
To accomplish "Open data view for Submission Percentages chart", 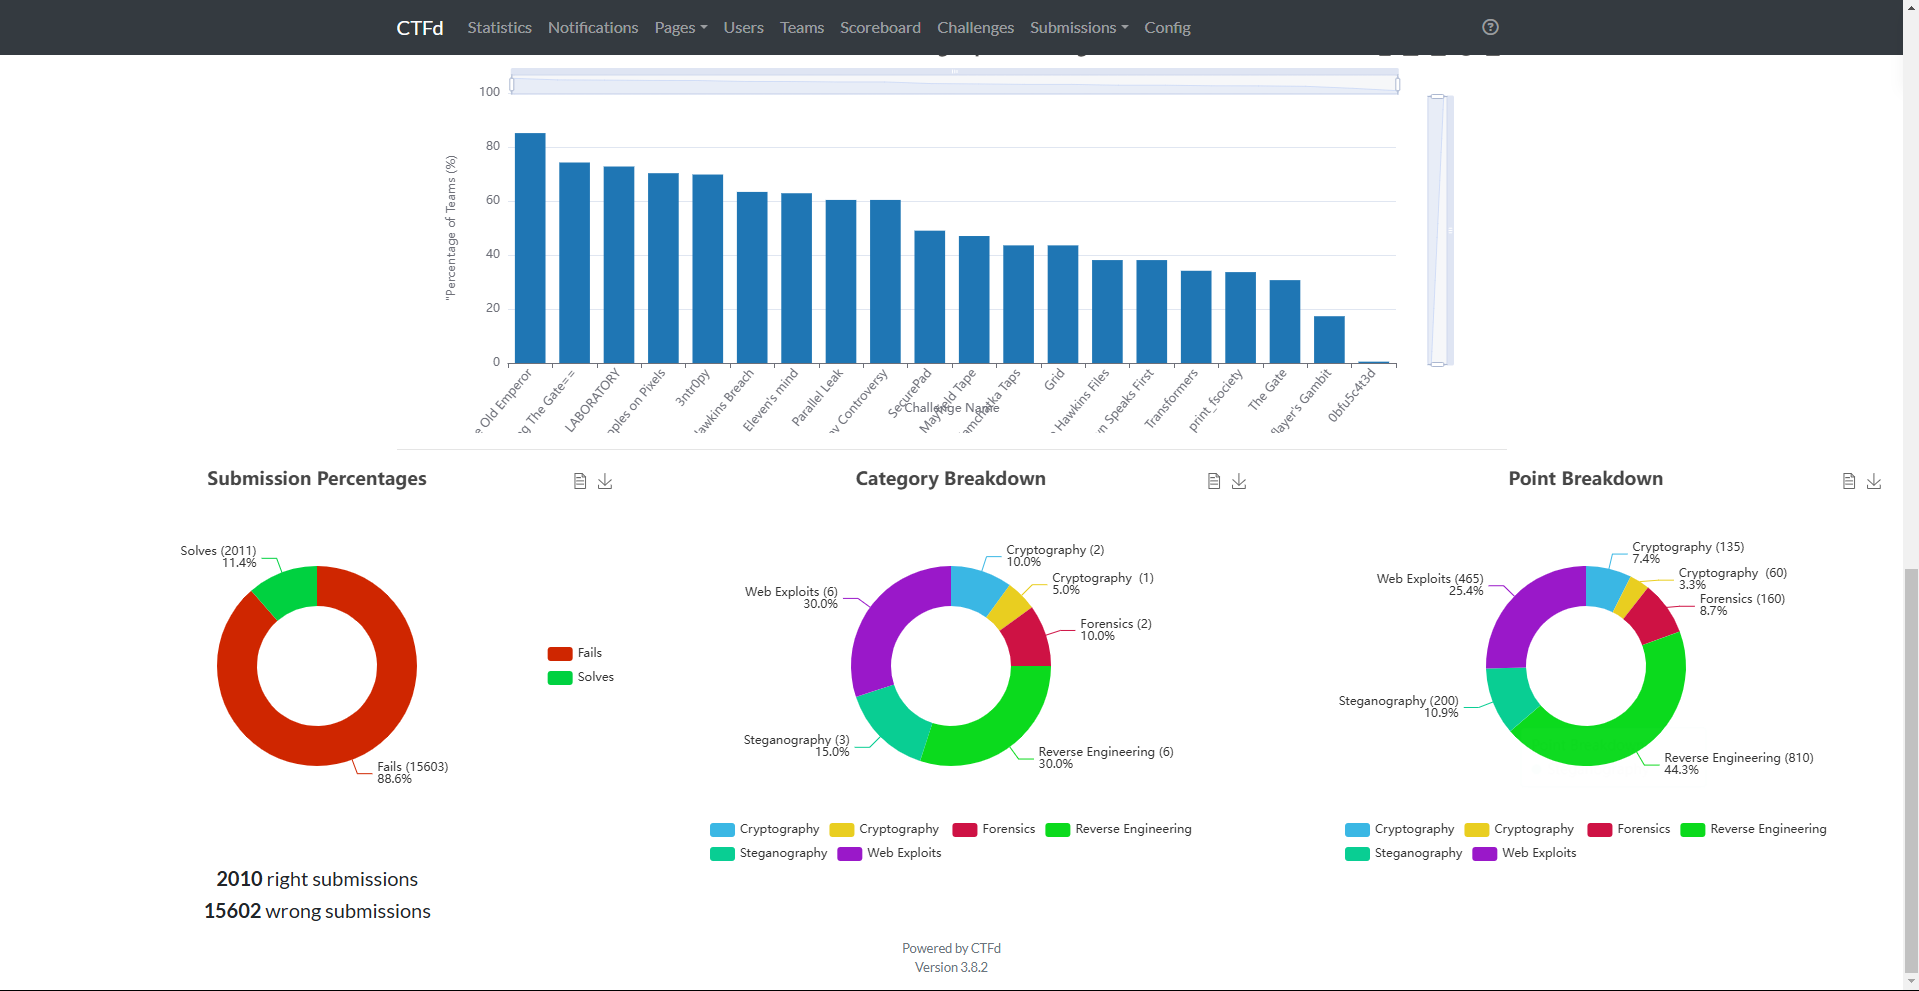I will click(x=580, y=481).
